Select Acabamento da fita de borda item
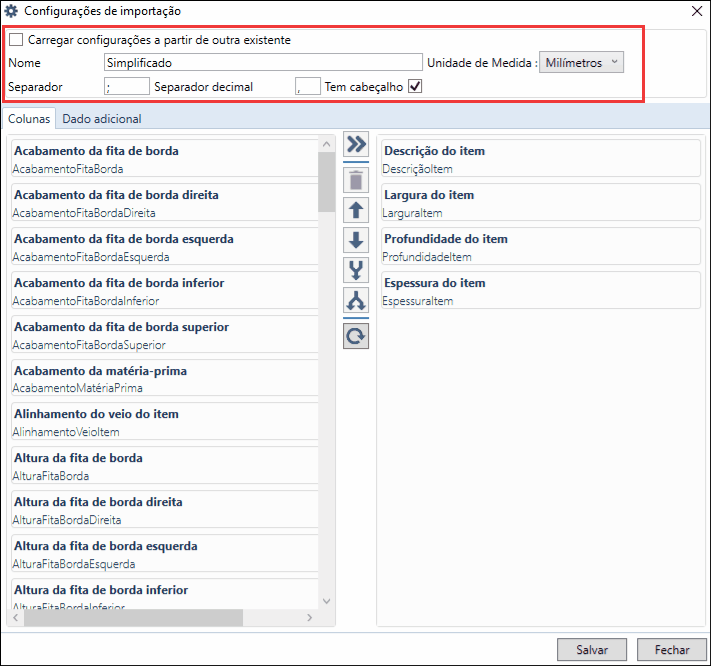 point(165,158)
